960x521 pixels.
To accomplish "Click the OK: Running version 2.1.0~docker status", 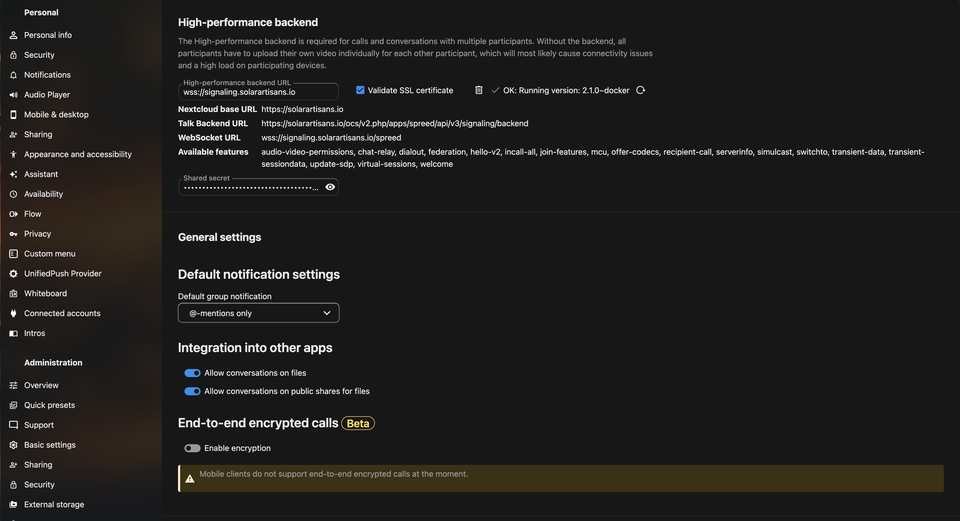I will pos(566,90).
